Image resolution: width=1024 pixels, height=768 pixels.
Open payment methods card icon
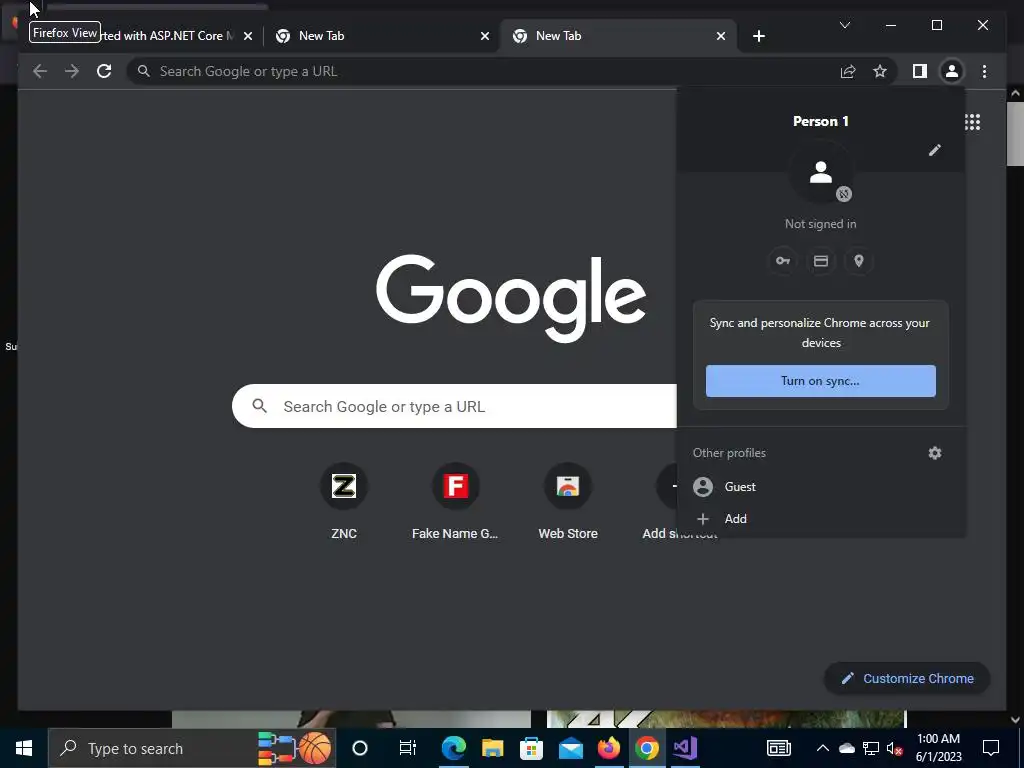[821, 261]
